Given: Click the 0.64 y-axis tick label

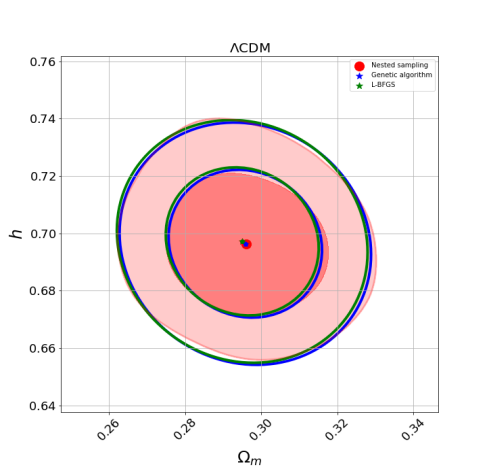Looking at the screenshot, I should (43, 406).
